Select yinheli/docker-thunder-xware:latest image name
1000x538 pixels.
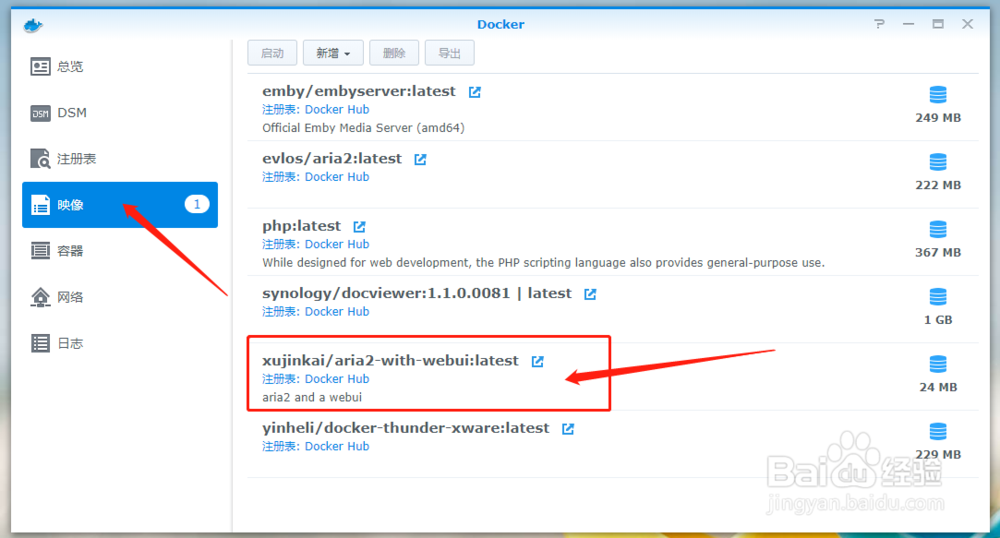pyautogui.click(x=406, y=428)
